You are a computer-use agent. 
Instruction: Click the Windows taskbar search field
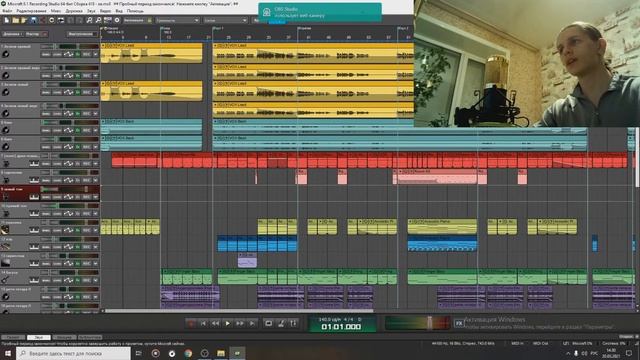(x=74, y=353)
